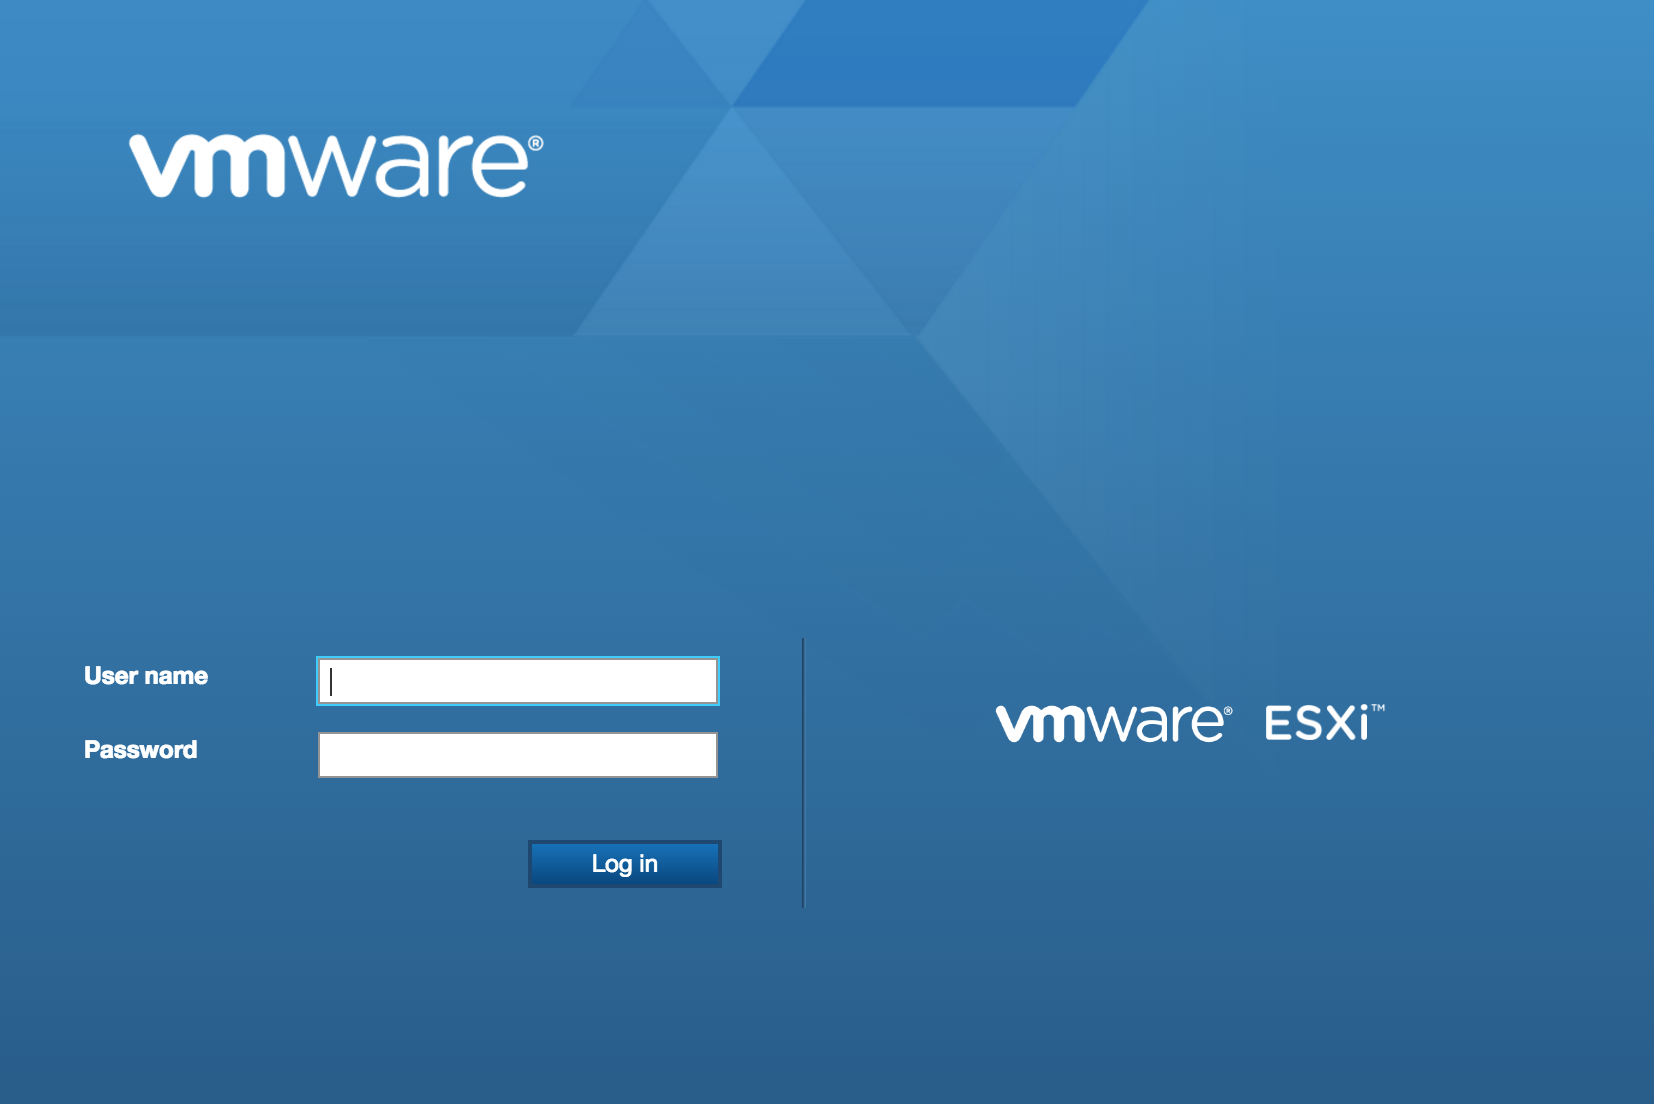Click the "vm" letters of the large logo

210,167
